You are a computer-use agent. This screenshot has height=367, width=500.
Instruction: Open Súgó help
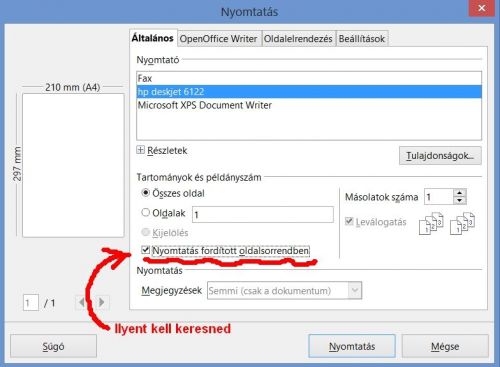(53, 346)
